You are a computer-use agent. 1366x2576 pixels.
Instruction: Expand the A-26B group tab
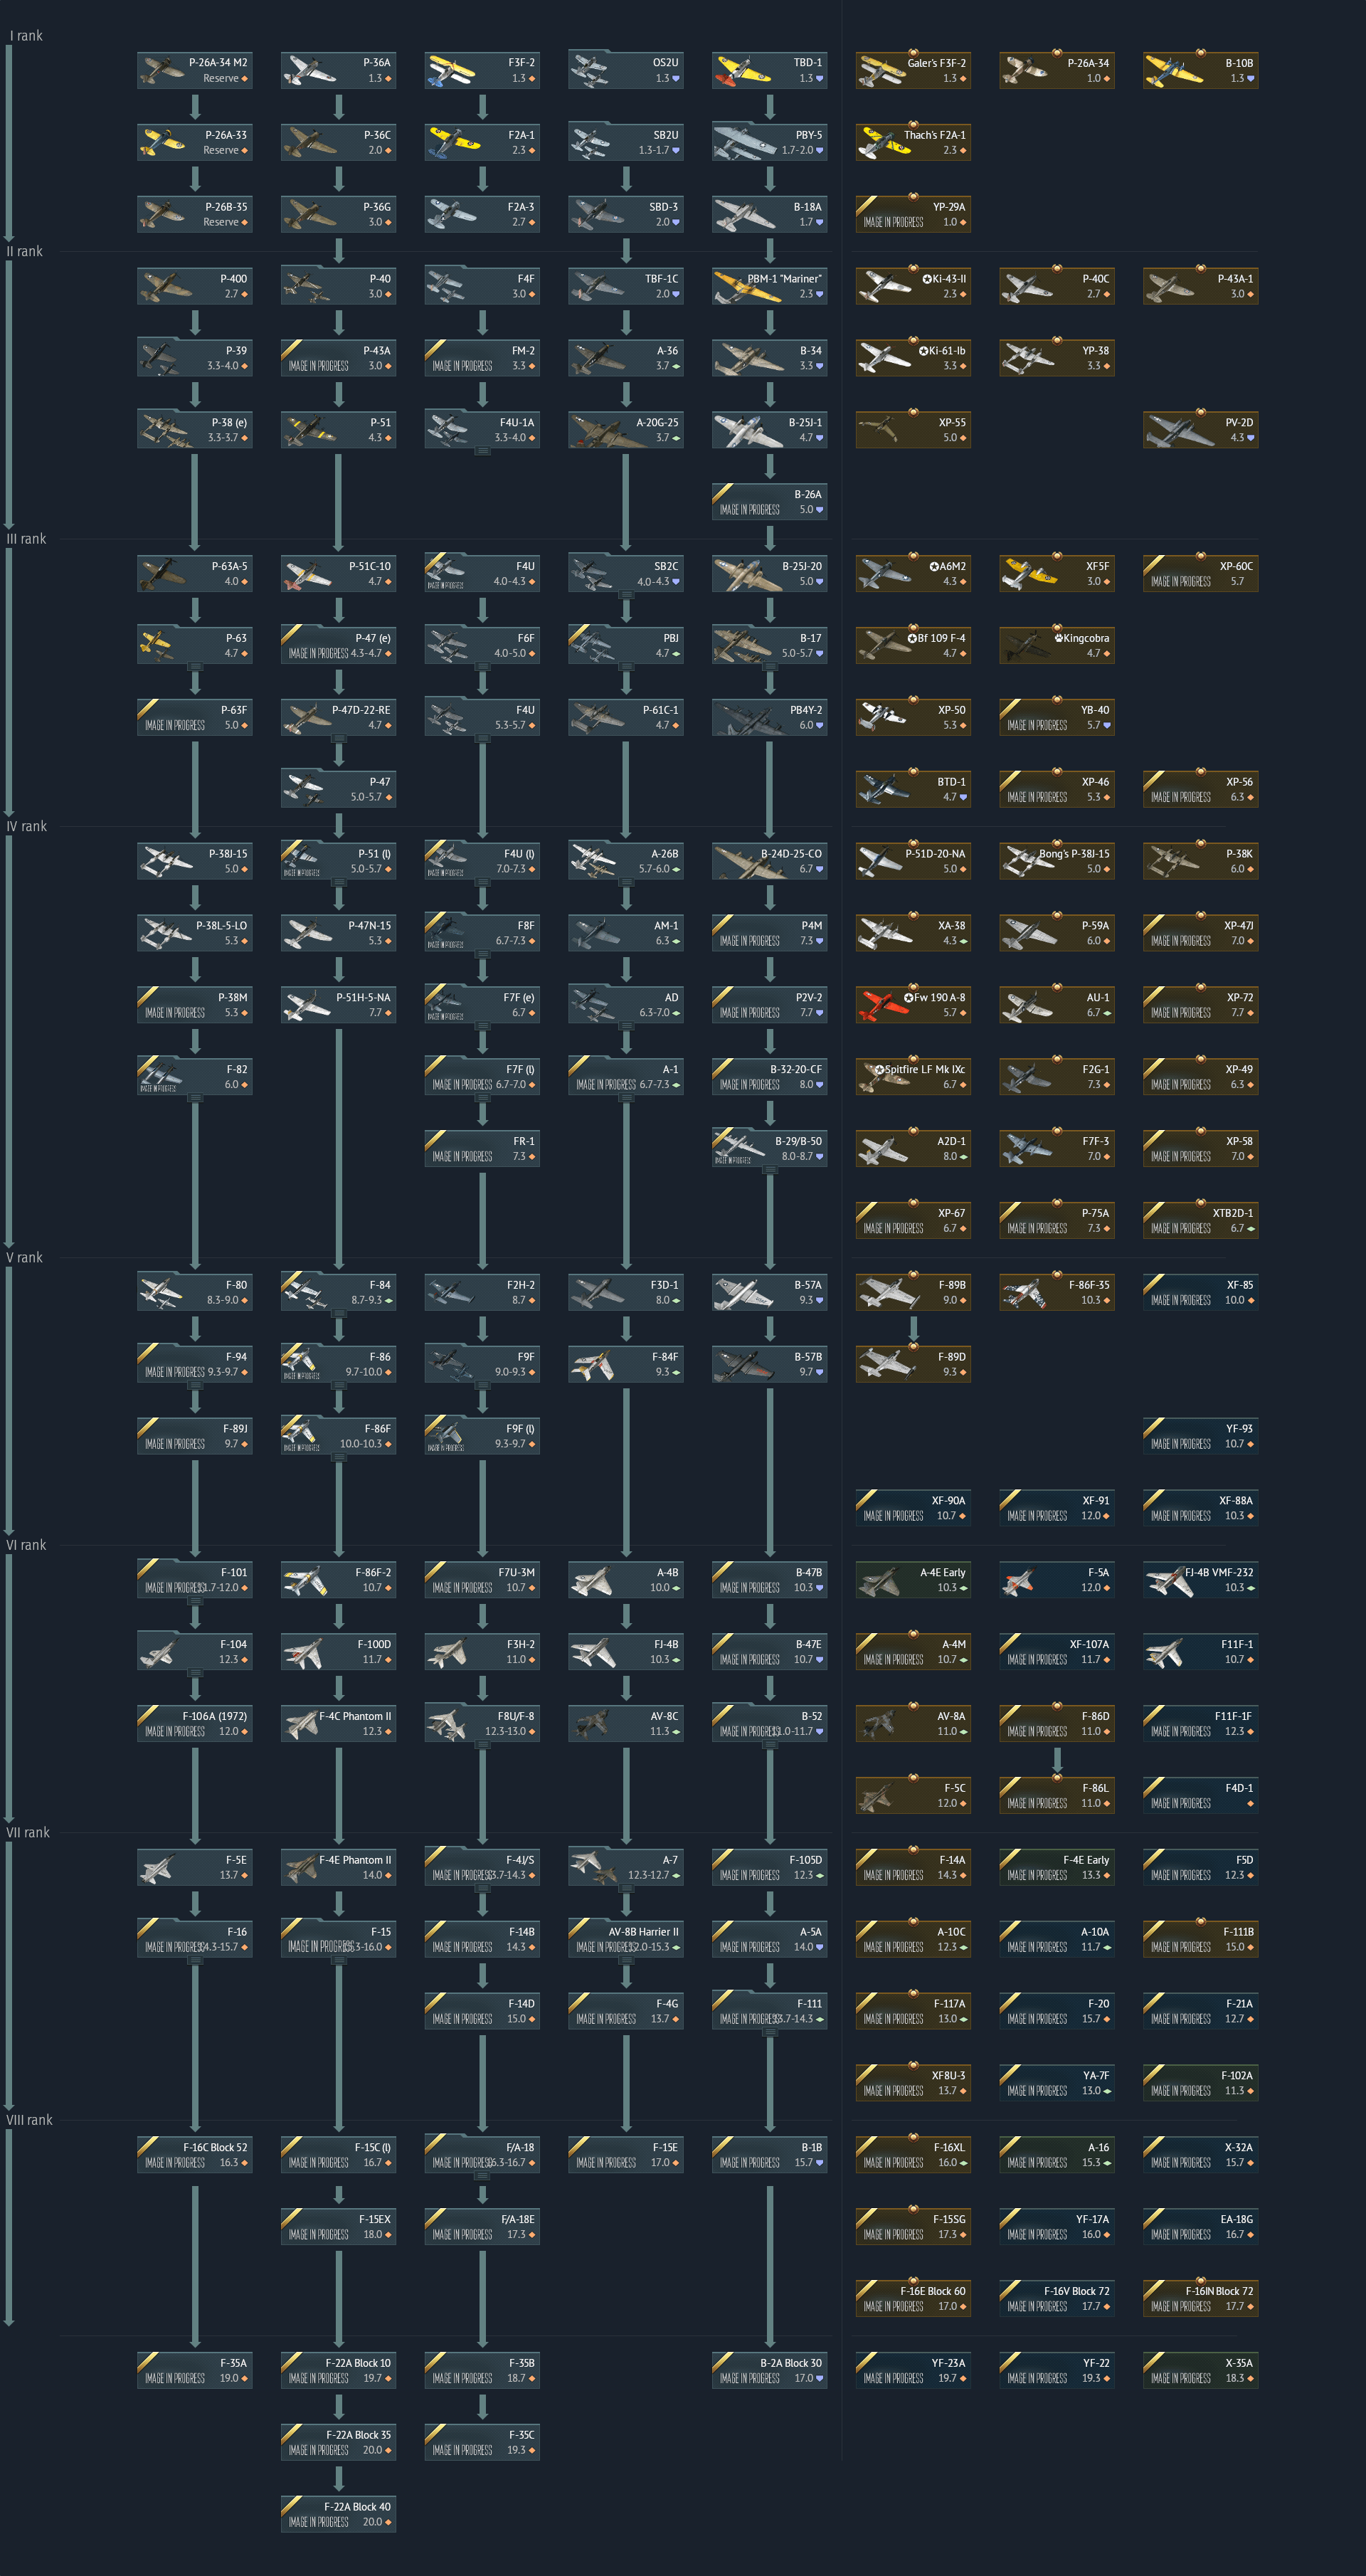click(626, 882)
